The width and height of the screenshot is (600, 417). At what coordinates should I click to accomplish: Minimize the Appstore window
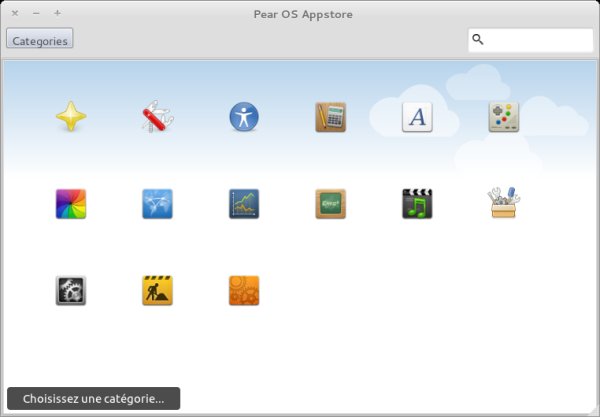36,13
